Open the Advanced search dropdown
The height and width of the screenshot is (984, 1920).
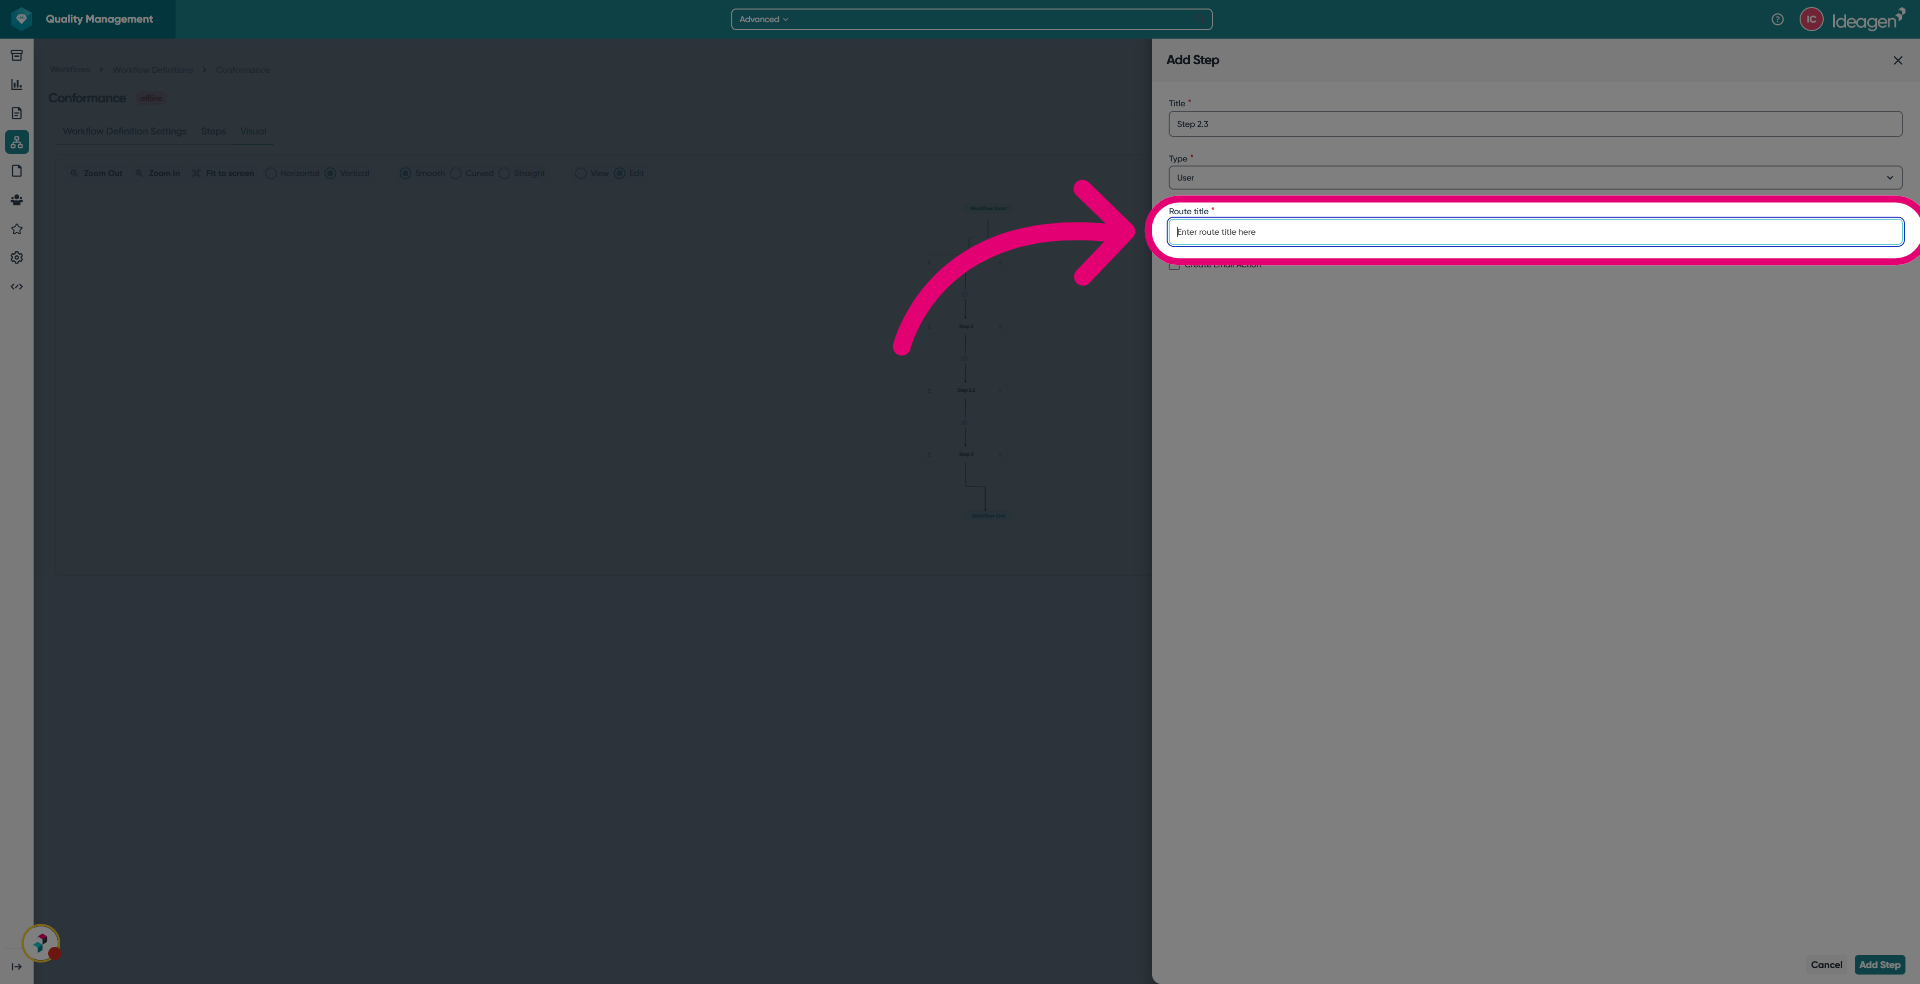(x=764, y=19)
